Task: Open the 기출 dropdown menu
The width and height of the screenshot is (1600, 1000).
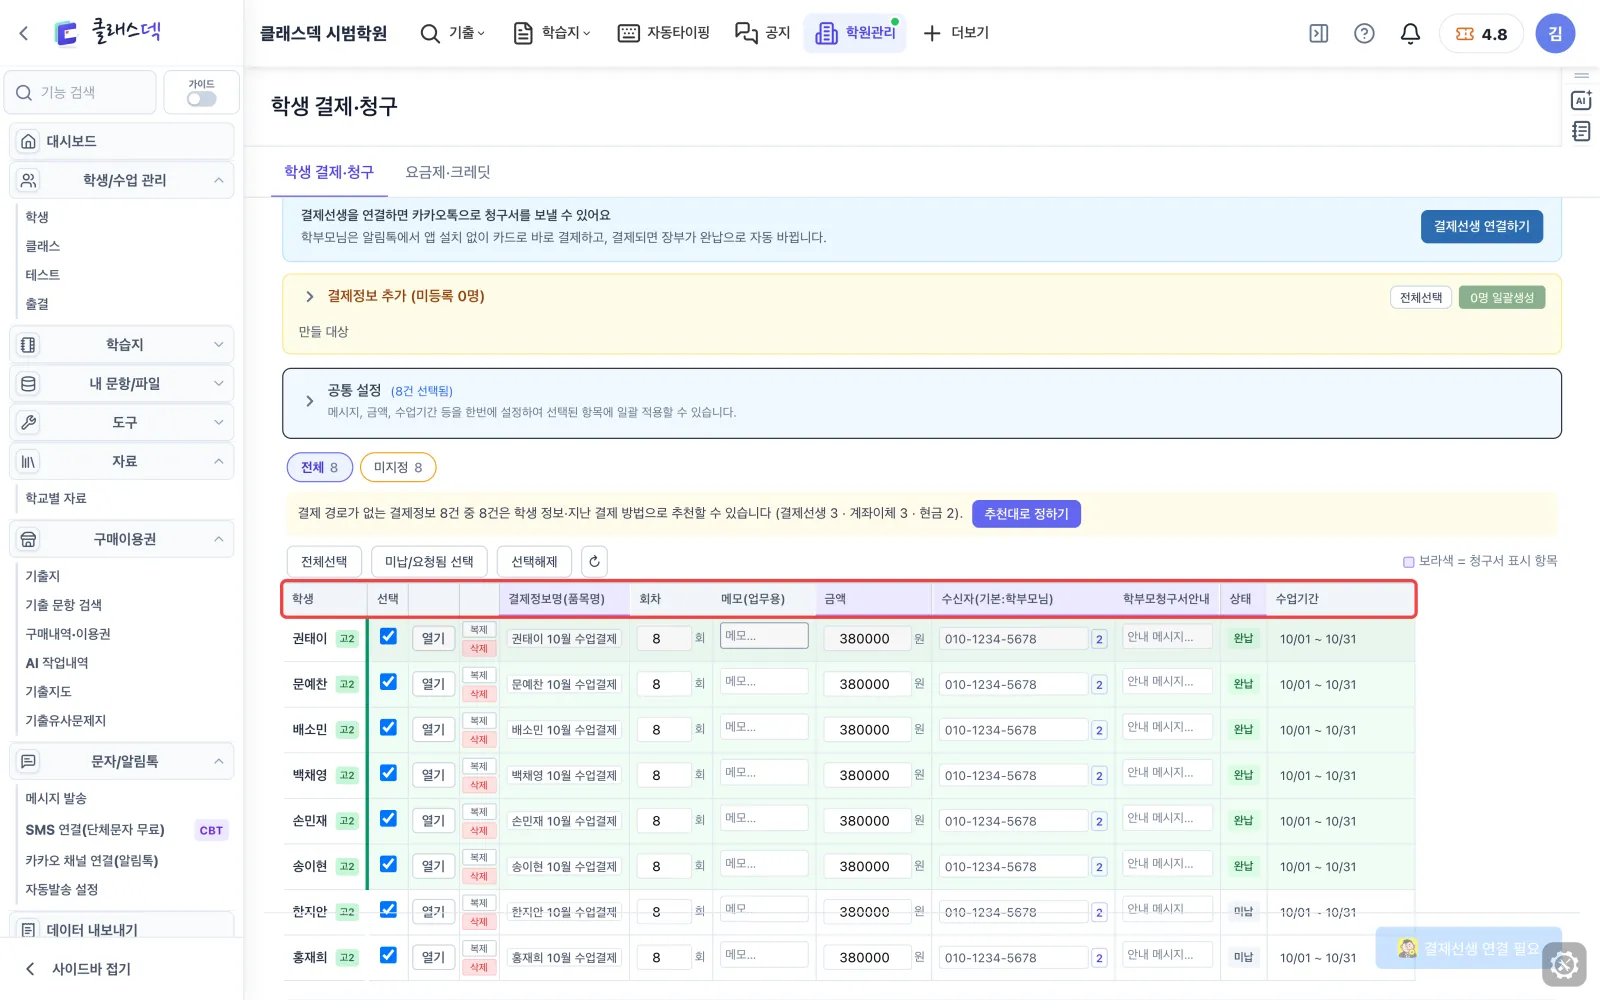Action: (453, 33)
